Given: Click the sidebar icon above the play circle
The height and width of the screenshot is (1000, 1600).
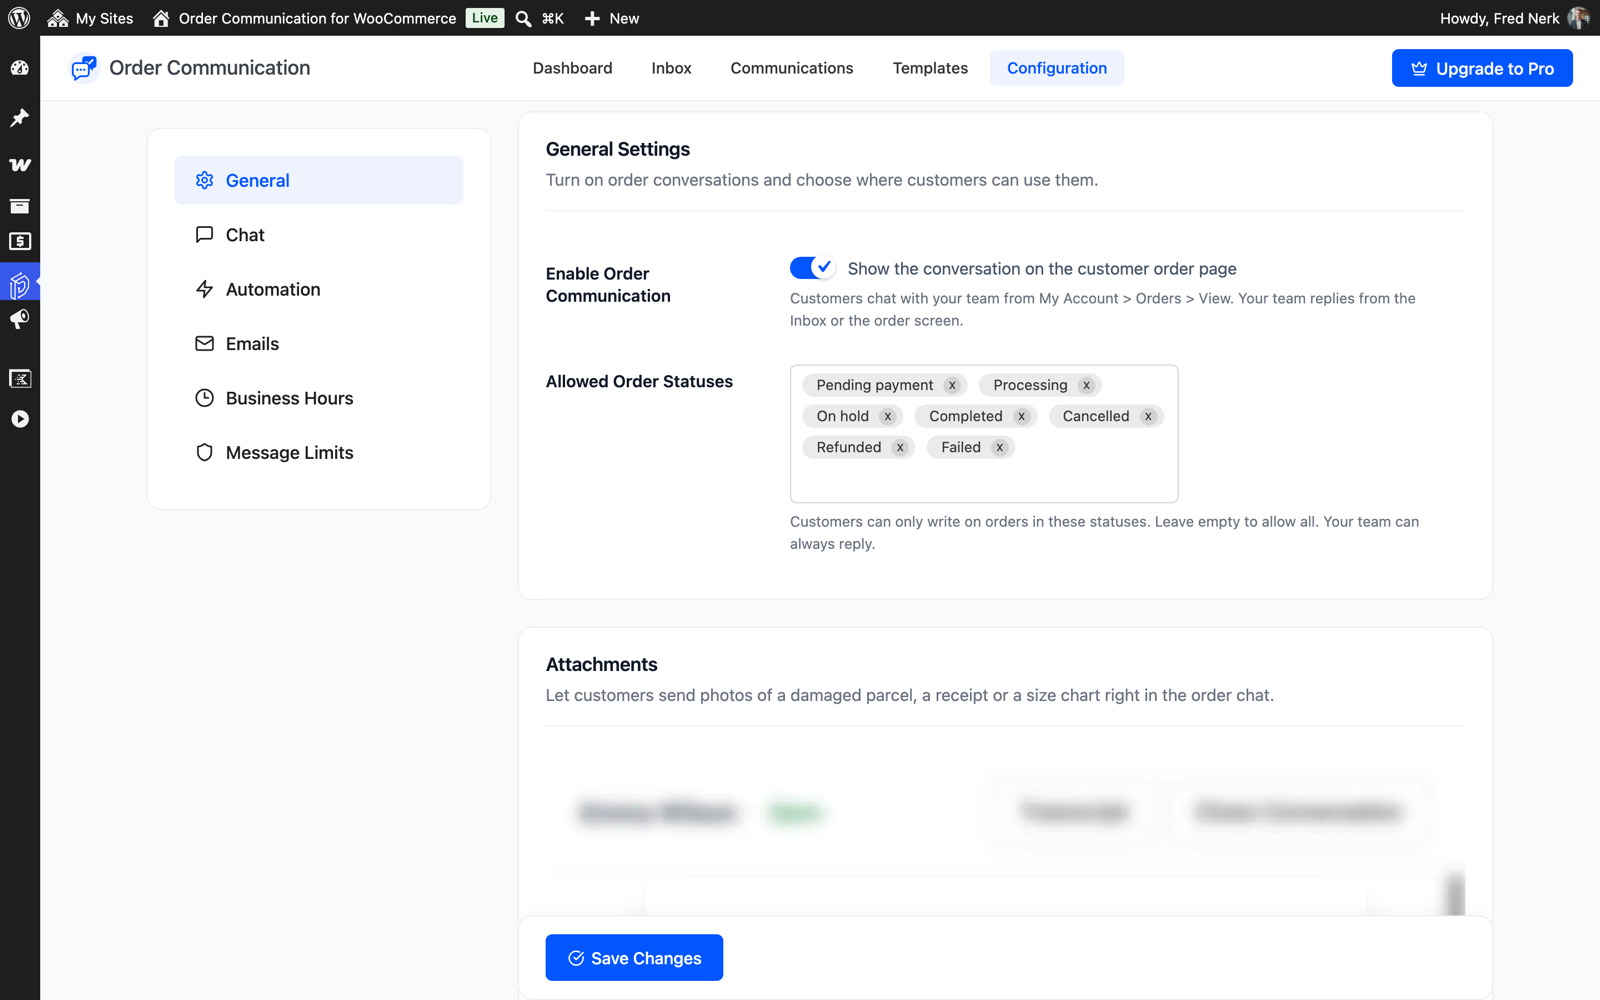Looking at the screenshot, I should (20, 378).
